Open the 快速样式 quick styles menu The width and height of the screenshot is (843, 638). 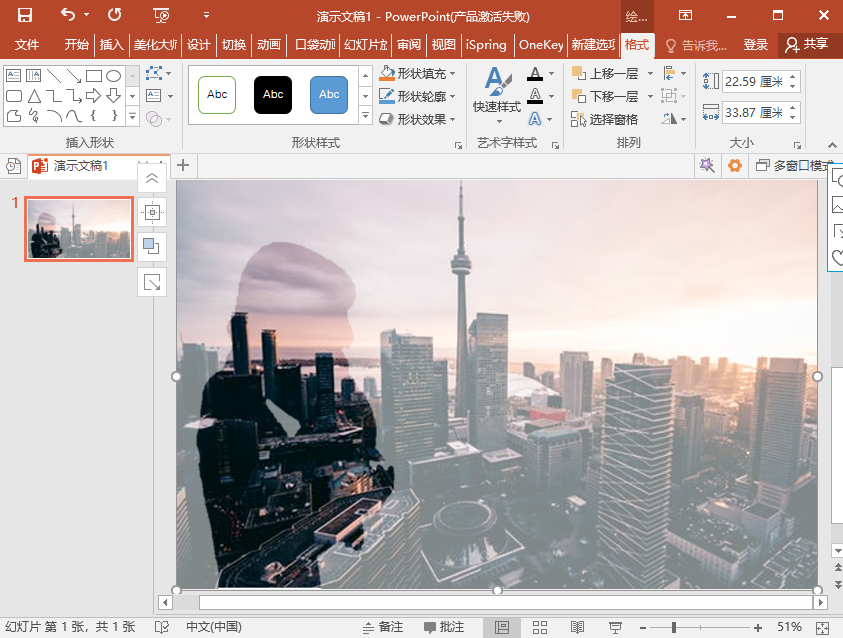click(x=497, y=94)
